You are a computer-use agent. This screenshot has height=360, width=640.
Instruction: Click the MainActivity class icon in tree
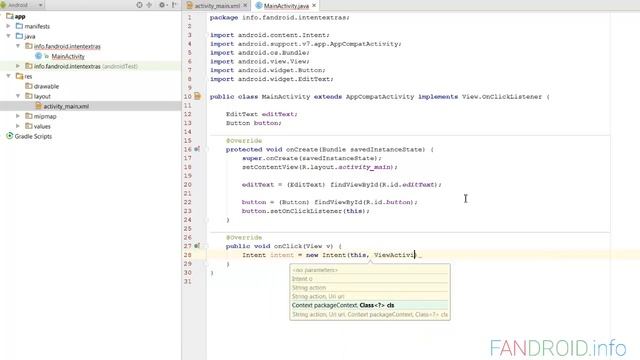coord(38,56)
